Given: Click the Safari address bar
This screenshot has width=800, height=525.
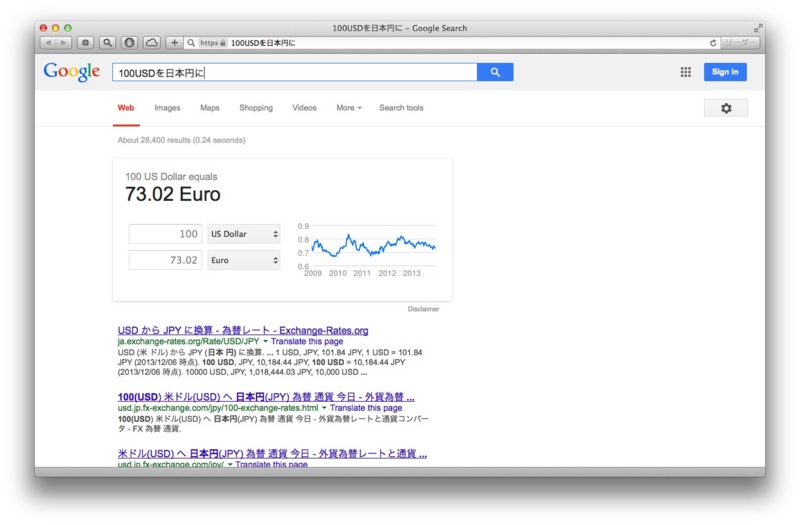Looking at the screenshot, I should (452, 43).
